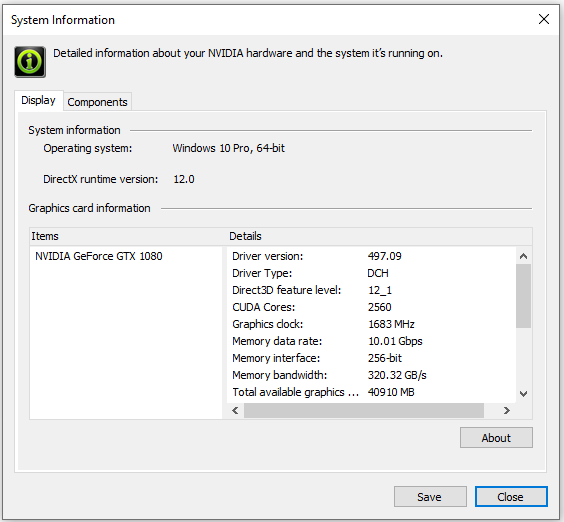Click the Total available graphics row
This screenshot has height=522, width=564.
[371, 392]
